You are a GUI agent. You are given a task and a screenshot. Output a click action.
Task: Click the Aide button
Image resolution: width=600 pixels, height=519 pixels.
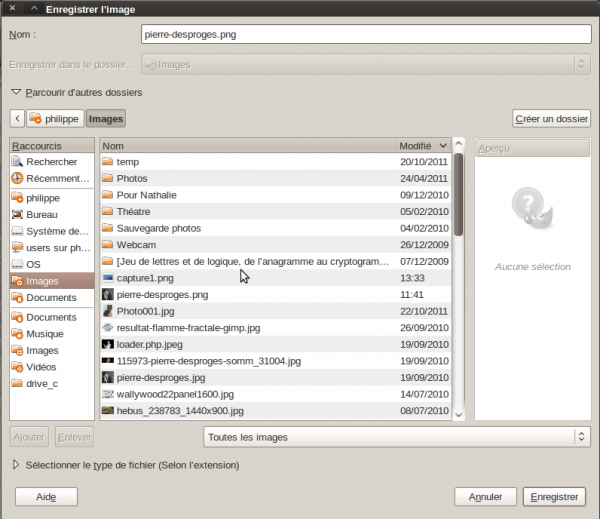point(46,497)
